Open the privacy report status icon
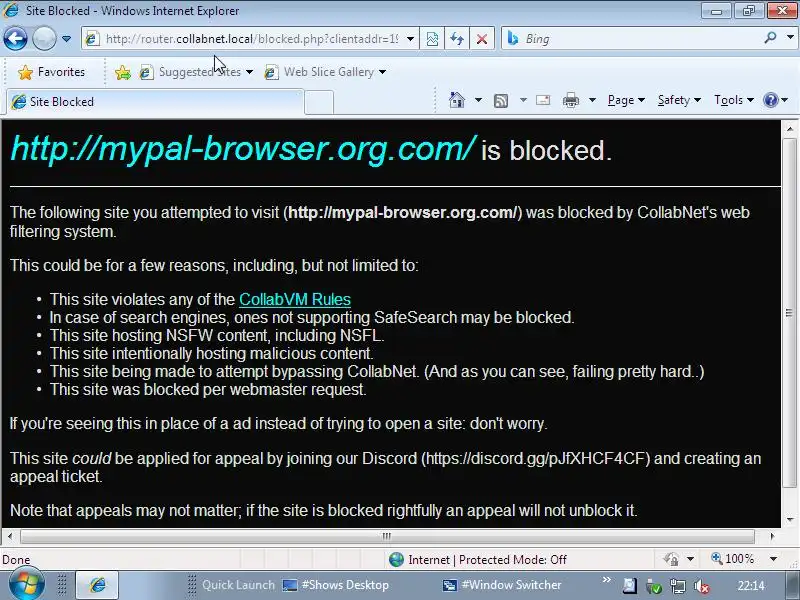This screenshot has height=600, width=800. [671, 560]
